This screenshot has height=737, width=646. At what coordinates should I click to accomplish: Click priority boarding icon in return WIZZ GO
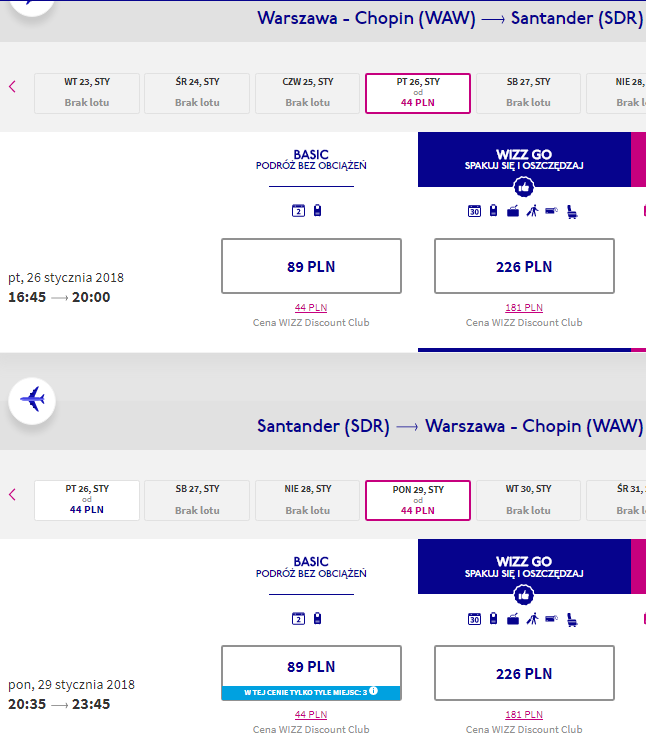coord(532,619)
